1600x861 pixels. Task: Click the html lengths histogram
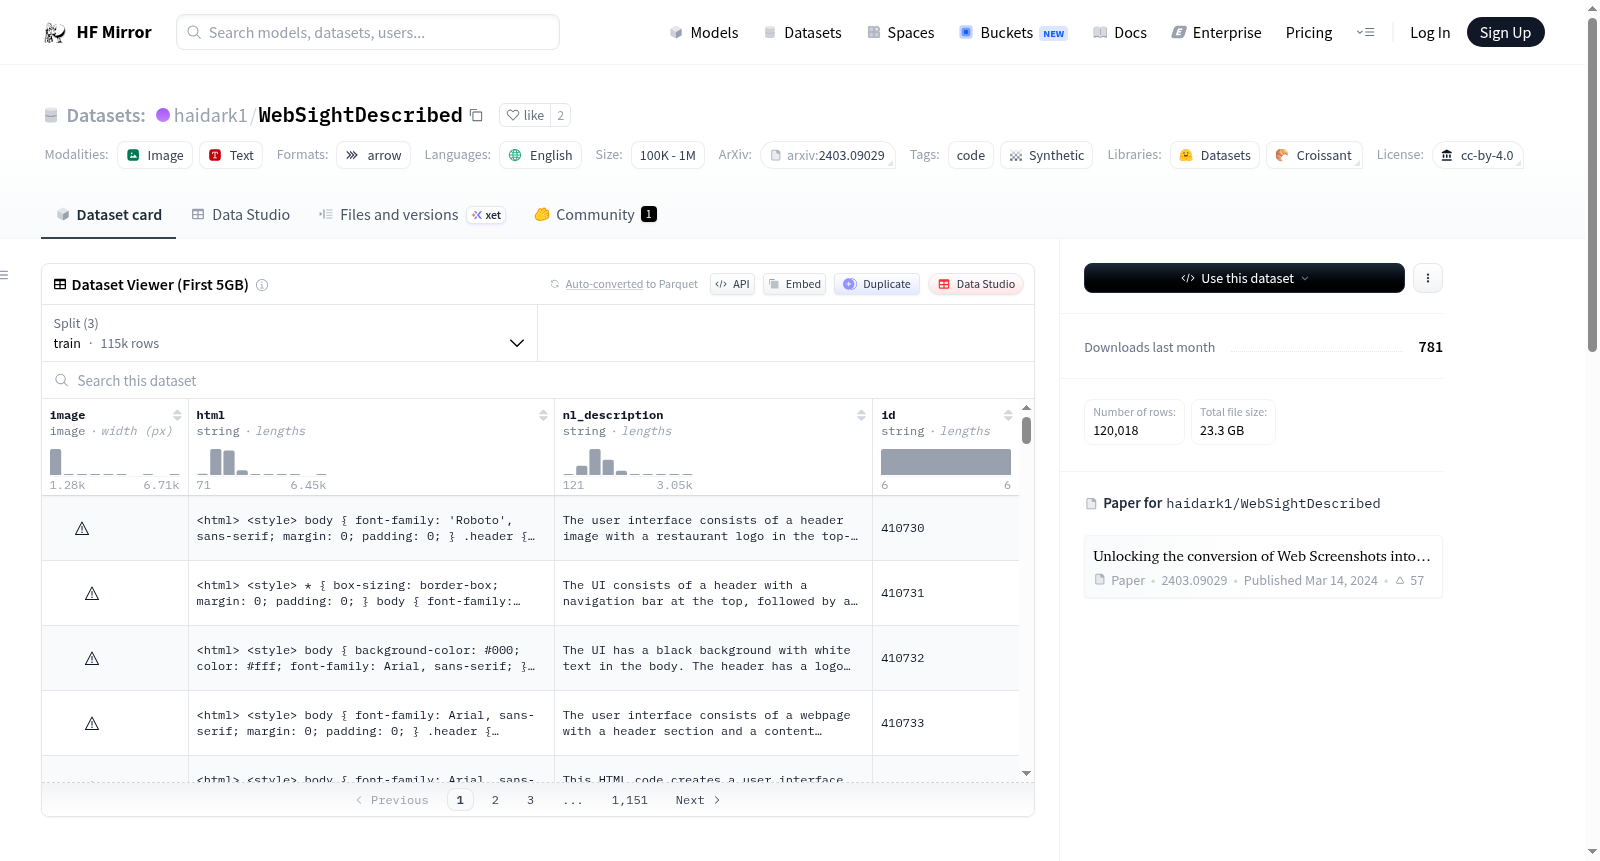(262, 462)
